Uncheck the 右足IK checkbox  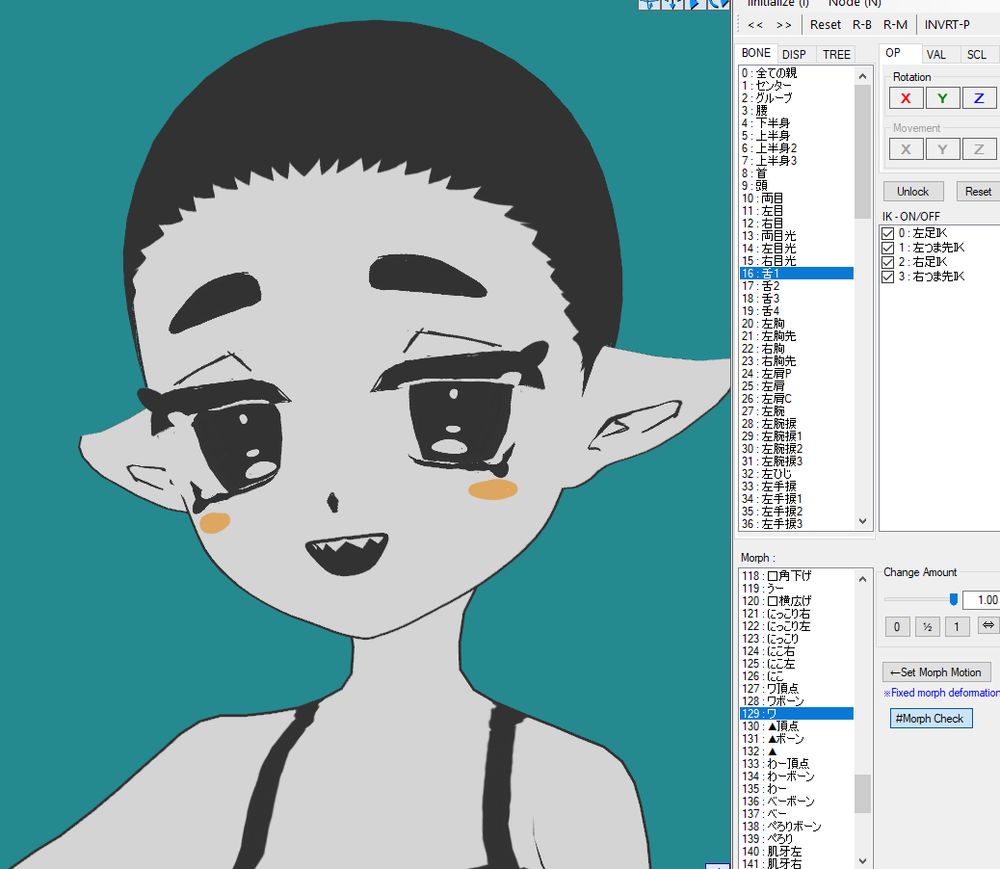click(888, 262)
